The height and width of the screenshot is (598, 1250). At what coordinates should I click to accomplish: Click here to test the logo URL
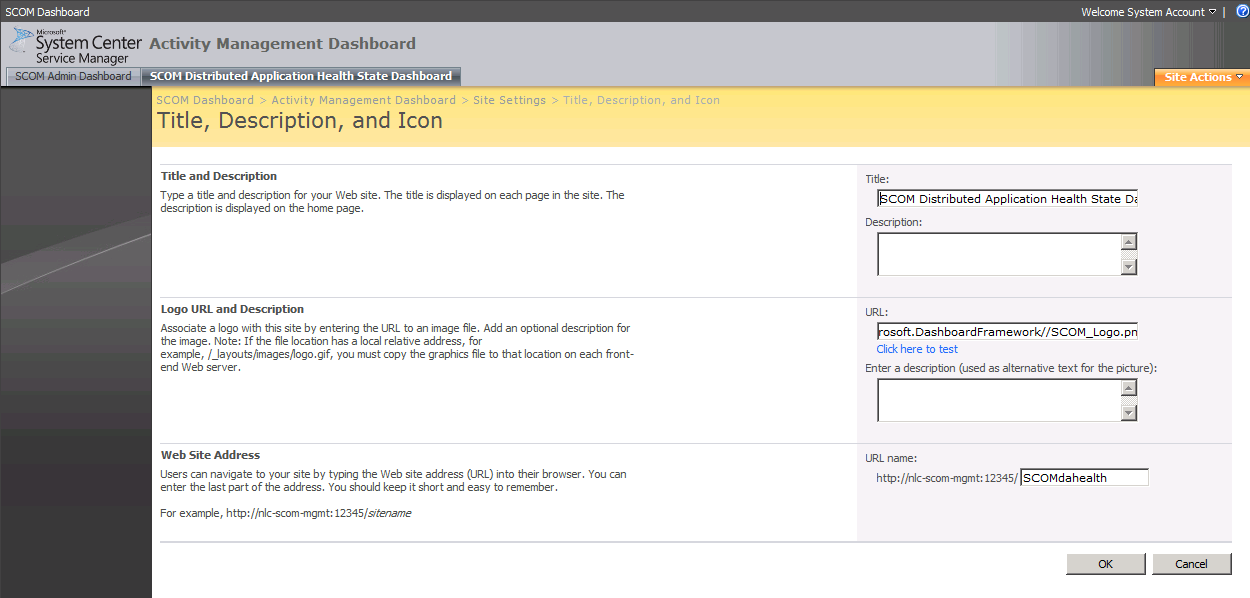(x=917, y=348)
